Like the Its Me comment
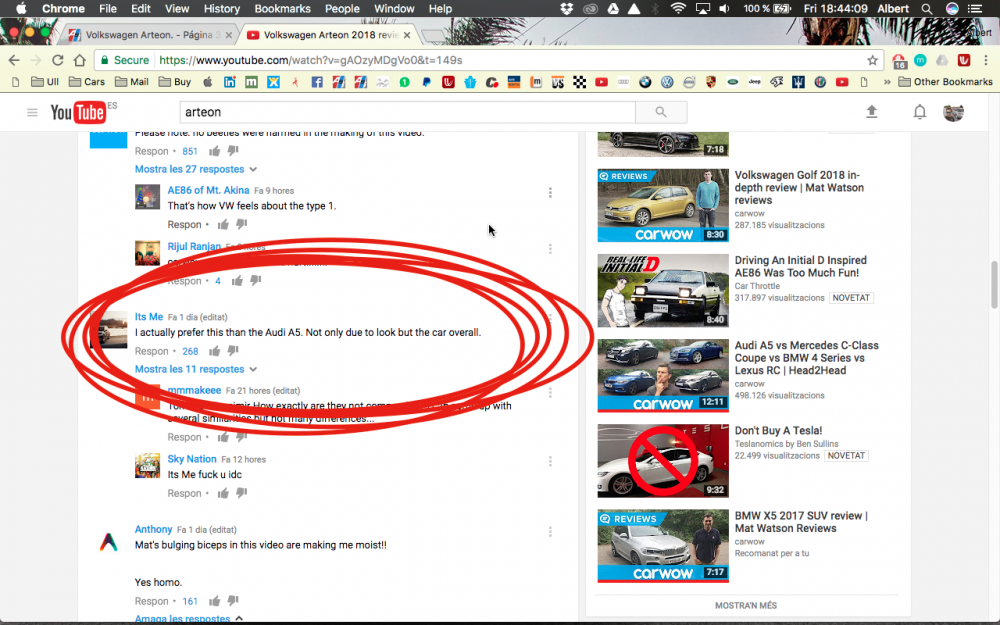The height and width of the screenshot is (625, 1000). (x=214, y=351)
